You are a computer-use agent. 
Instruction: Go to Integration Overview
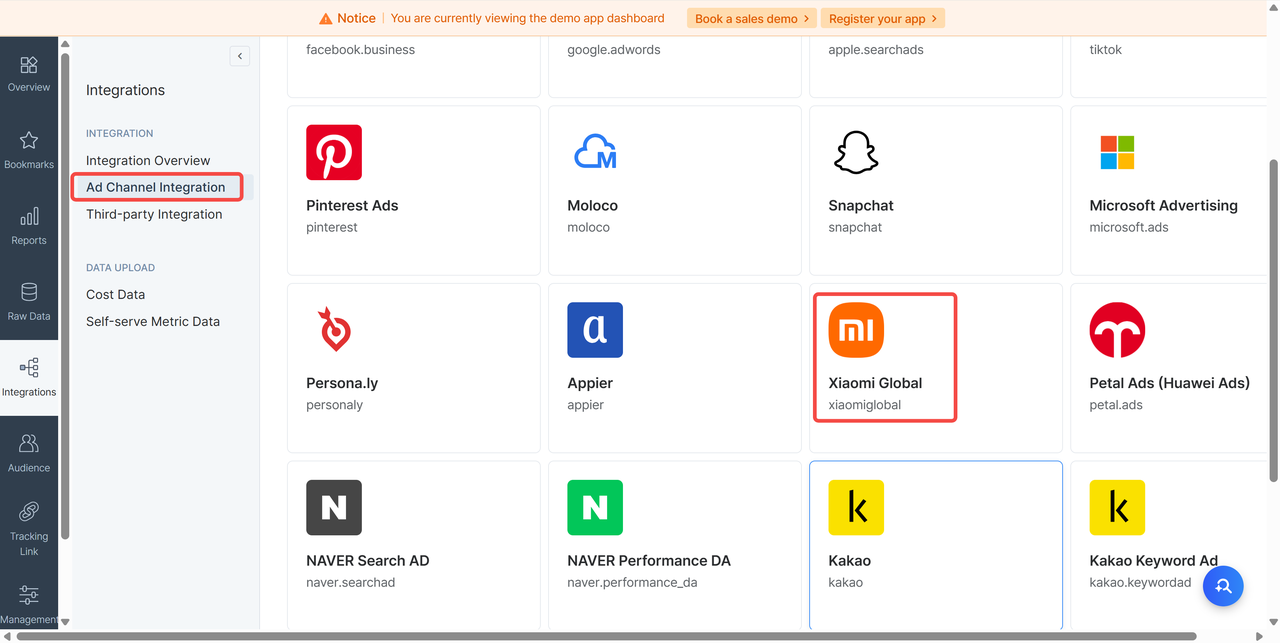[x=148, y=160]
